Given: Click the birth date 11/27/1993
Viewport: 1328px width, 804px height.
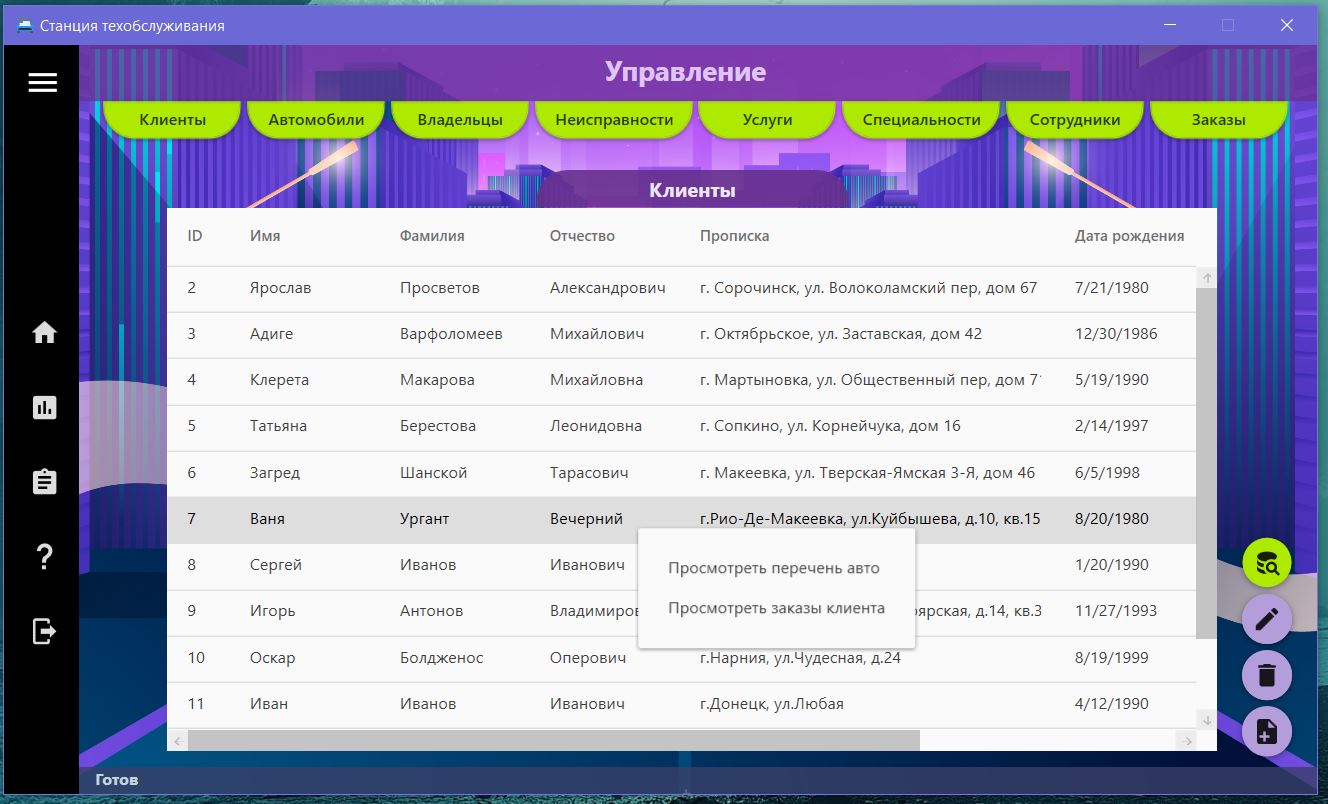Looking at the screenshot, I should coord(1116,611).
